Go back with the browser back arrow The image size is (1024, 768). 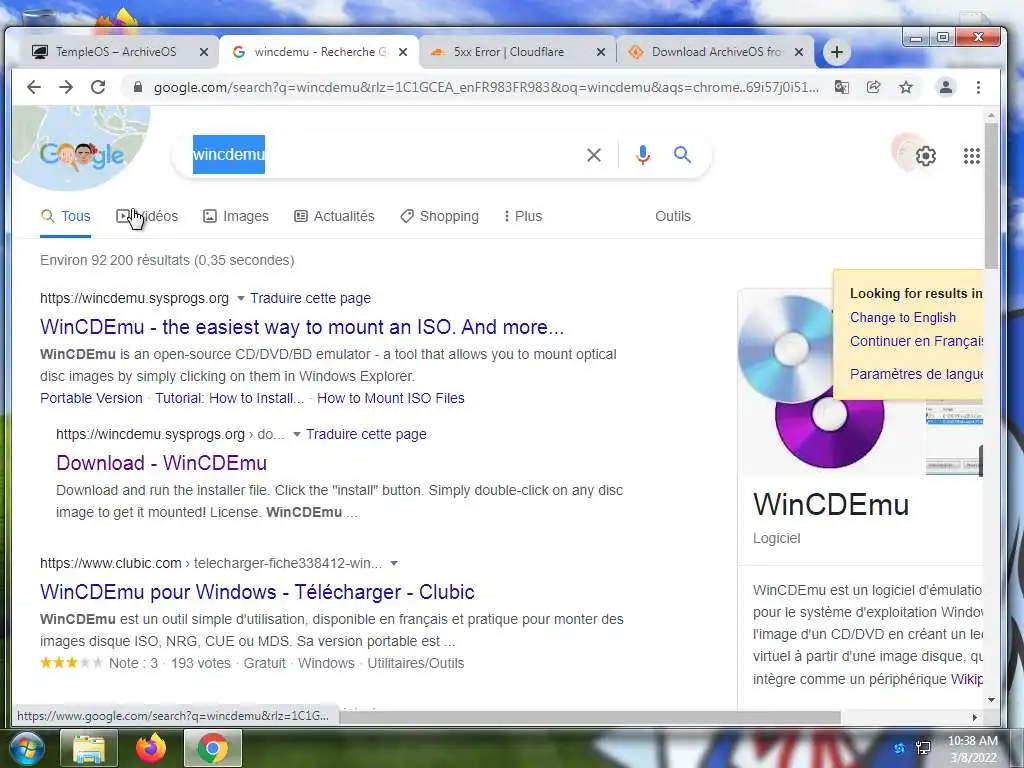tap(34, 87)
